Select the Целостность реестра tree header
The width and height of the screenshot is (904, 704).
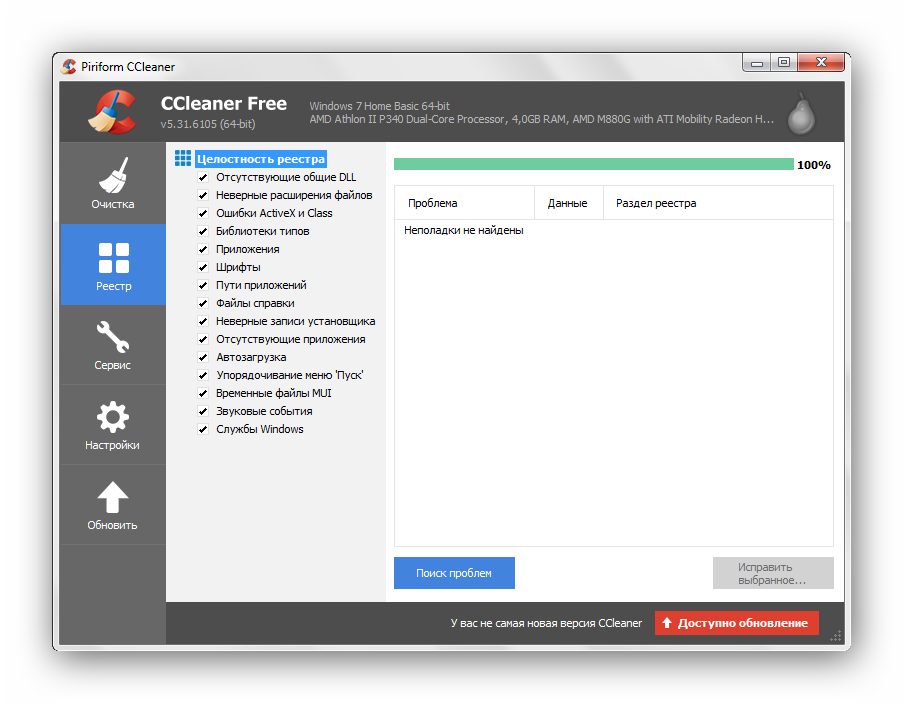tap(261, 159)
